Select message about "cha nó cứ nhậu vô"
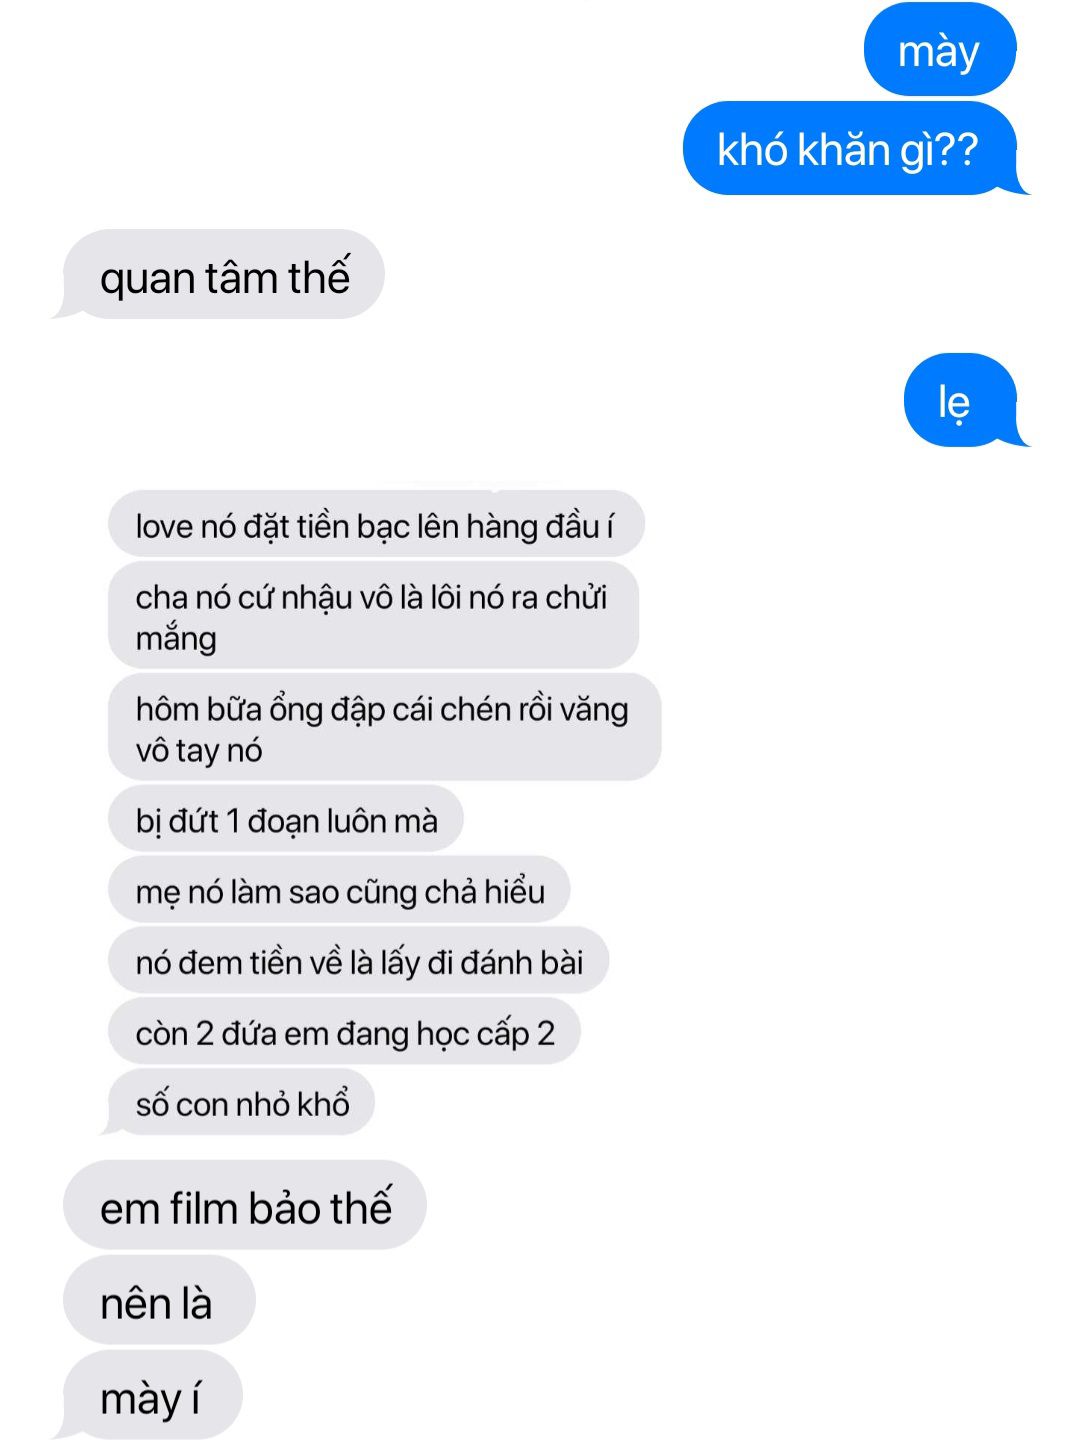Image resolution: width=1080 pixels, height=1440 pixels. pyautogui.click(x=373, y=615)
